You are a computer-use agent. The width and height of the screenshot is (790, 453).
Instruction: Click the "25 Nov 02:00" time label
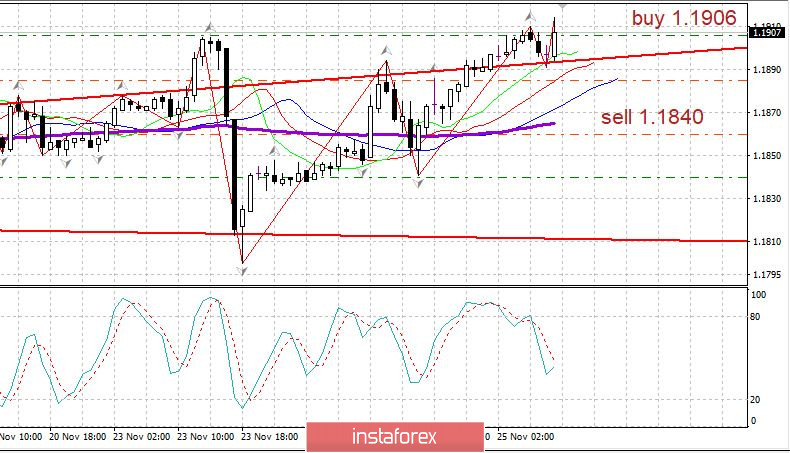(x=525, y=436)
